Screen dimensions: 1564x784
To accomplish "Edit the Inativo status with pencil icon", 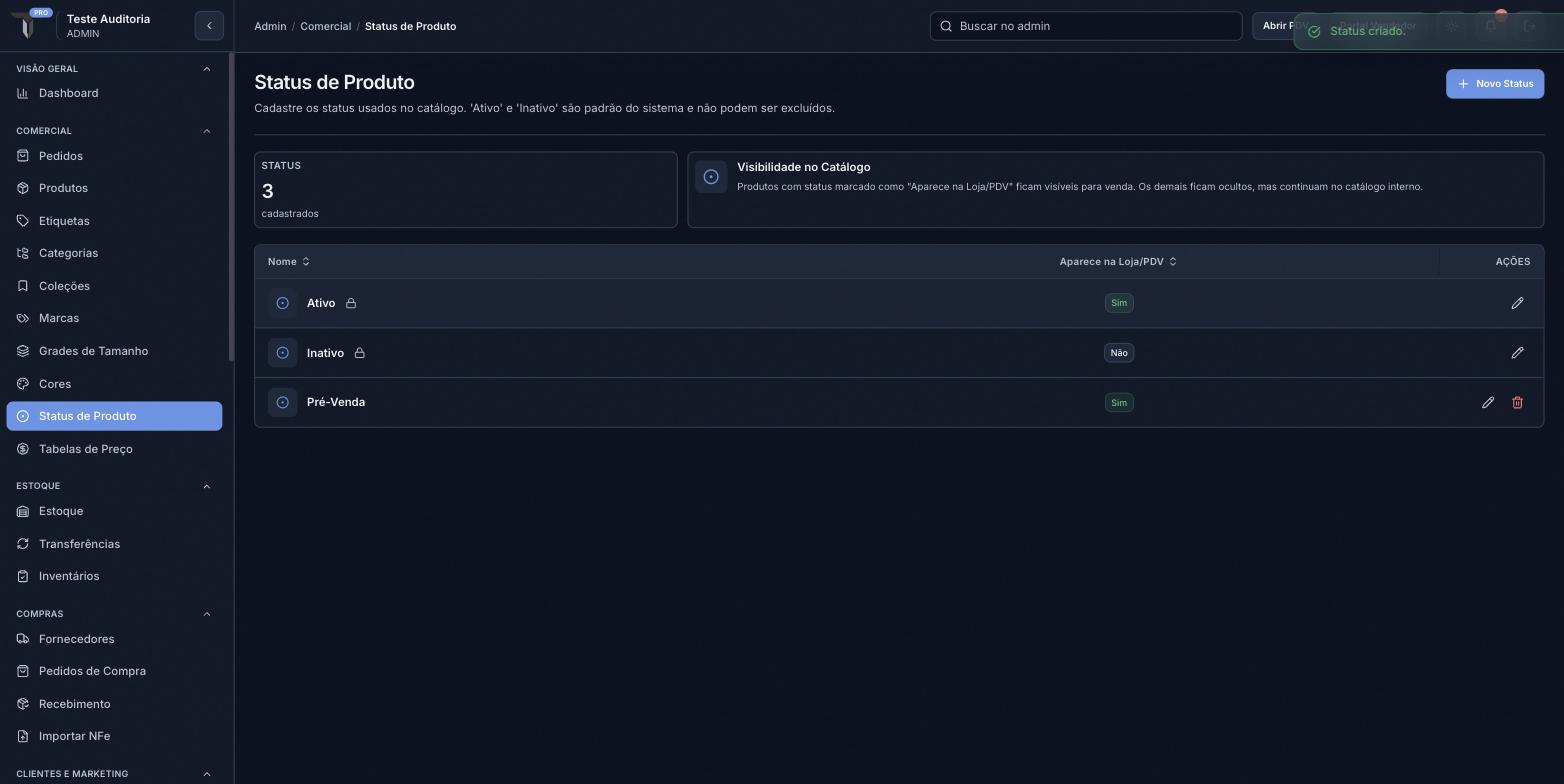I will 1517,353.
